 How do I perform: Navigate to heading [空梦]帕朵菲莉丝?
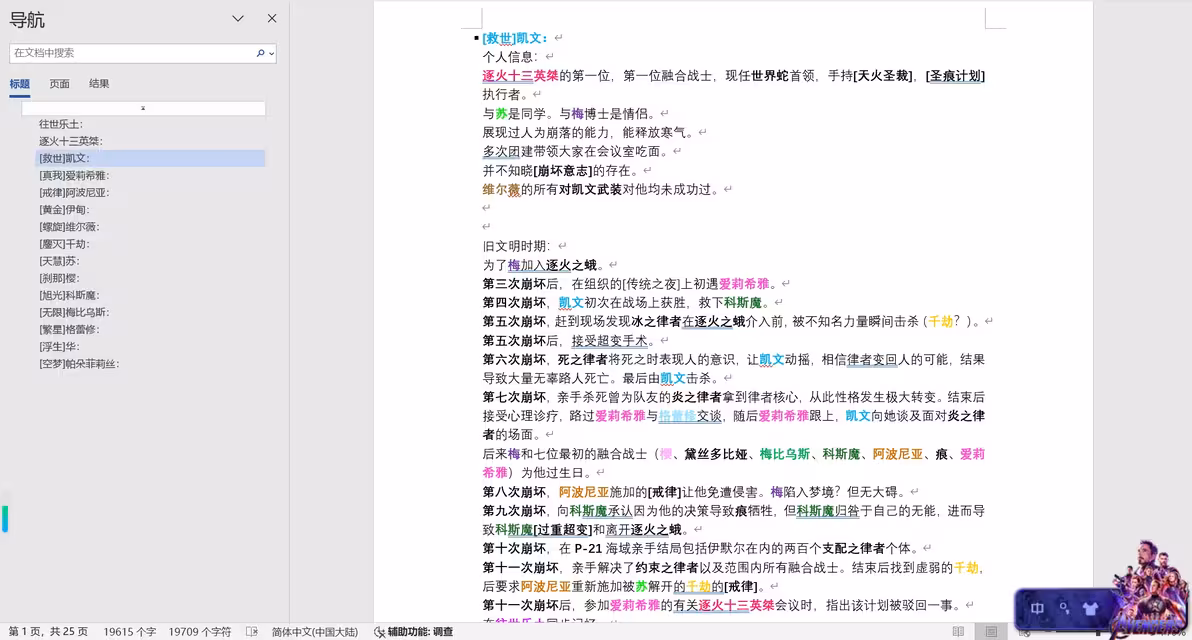coord(79,364)
